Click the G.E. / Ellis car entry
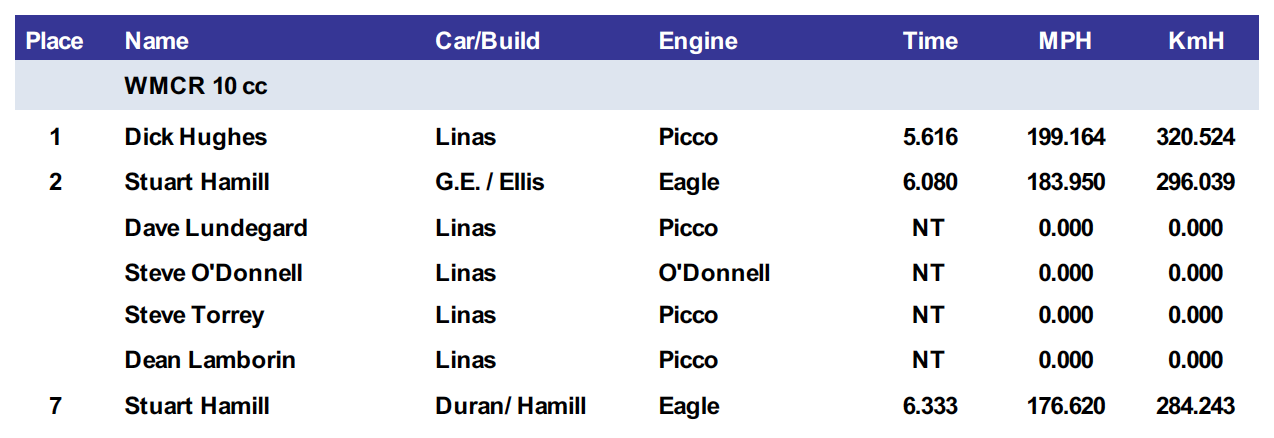Viewport: 1274px width, 438px height. [490, 182]
